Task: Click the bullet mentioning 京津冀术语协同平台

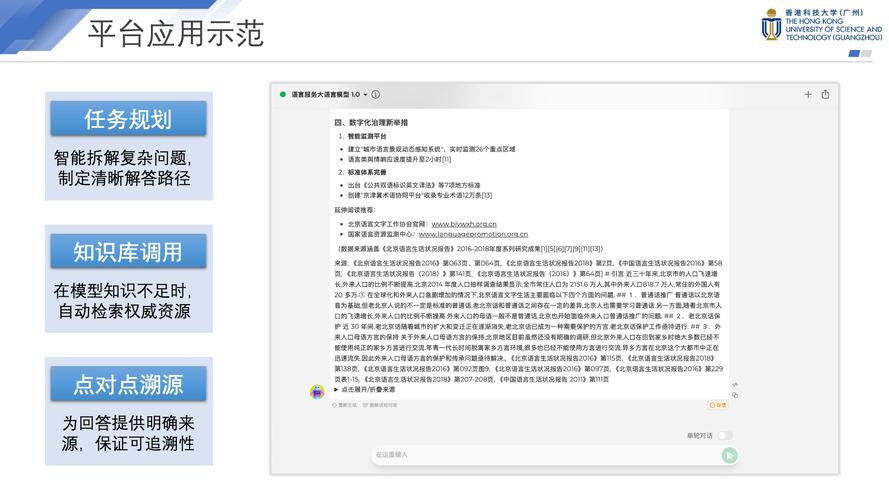Action: click(420, 196)
